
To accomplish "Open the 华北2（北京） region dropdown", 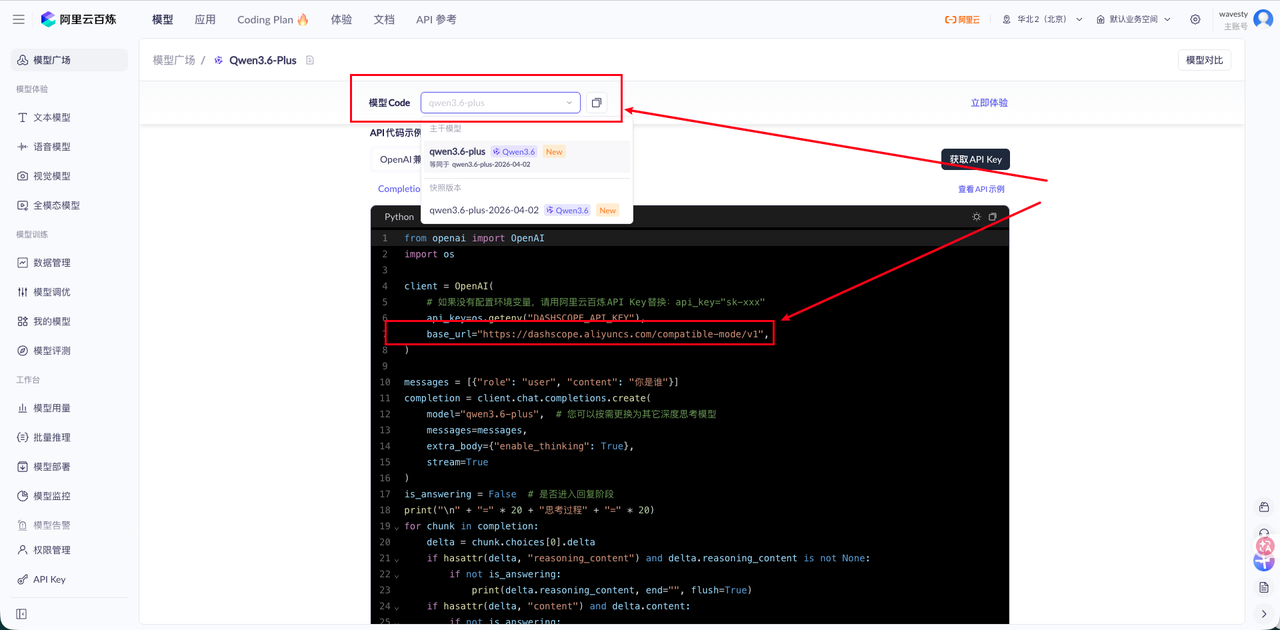I will (x=1043, y=19).
